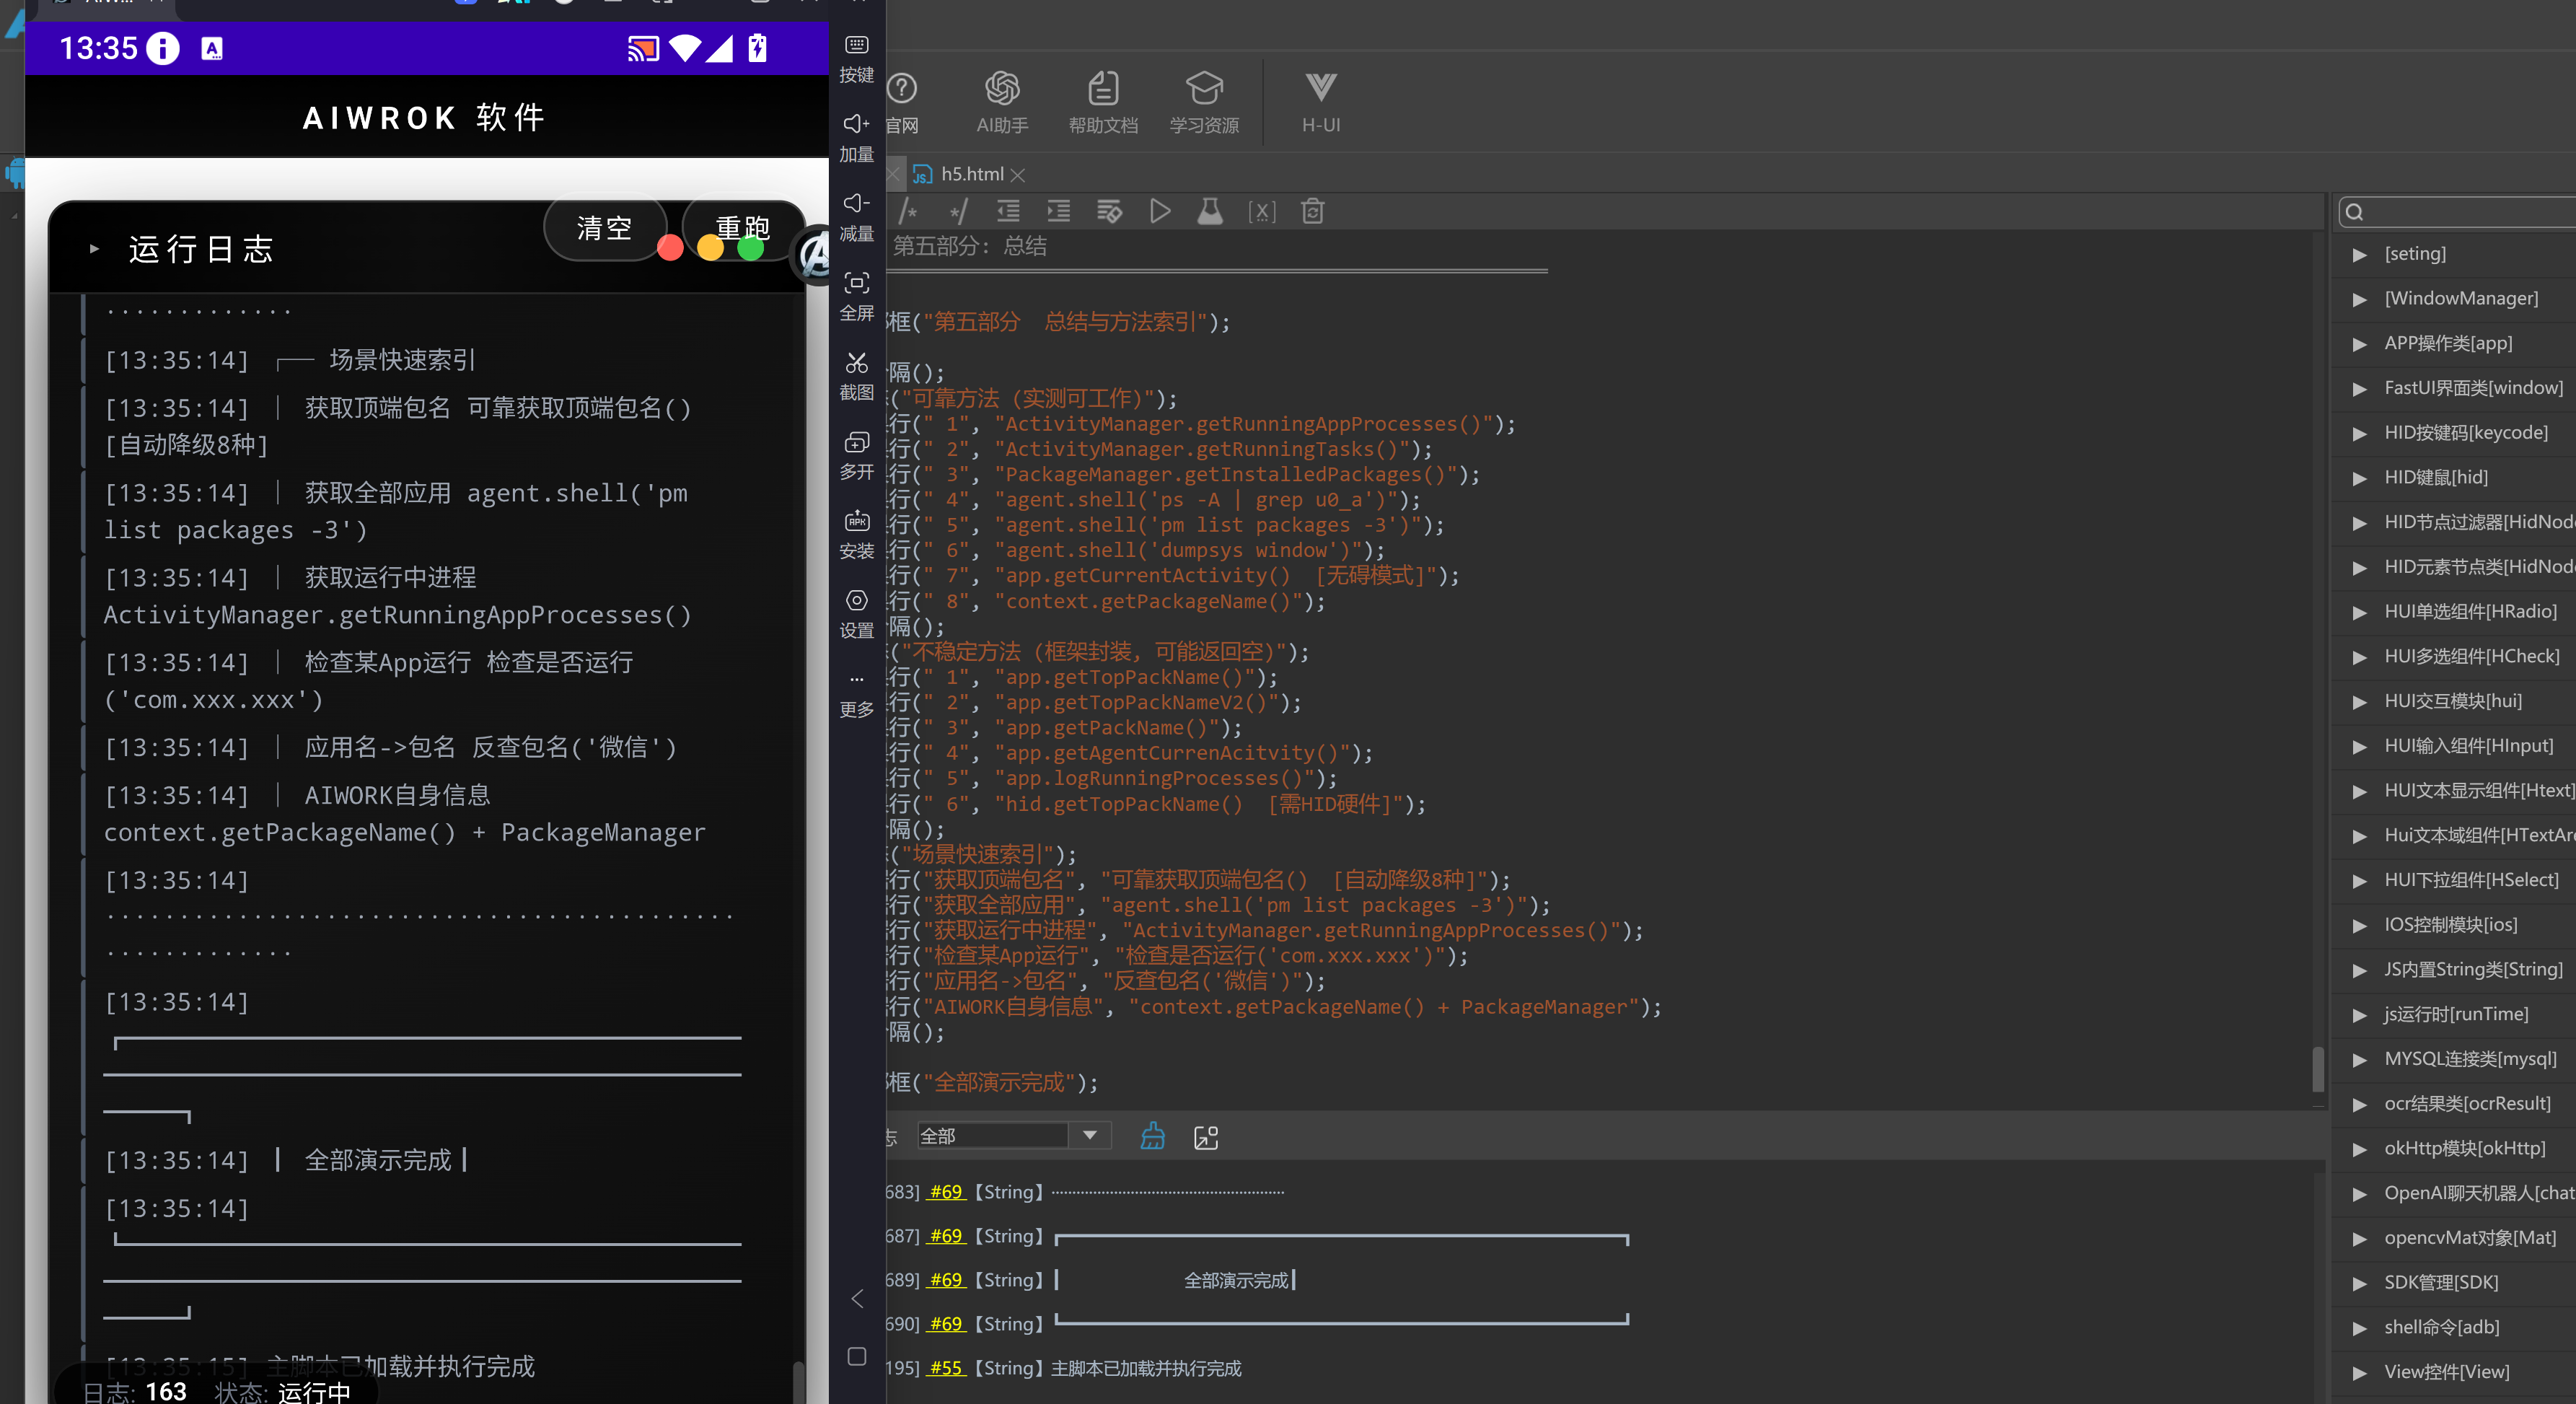Click the 清空 clear button
The image size is (2576, 1404).
(604, 229)
